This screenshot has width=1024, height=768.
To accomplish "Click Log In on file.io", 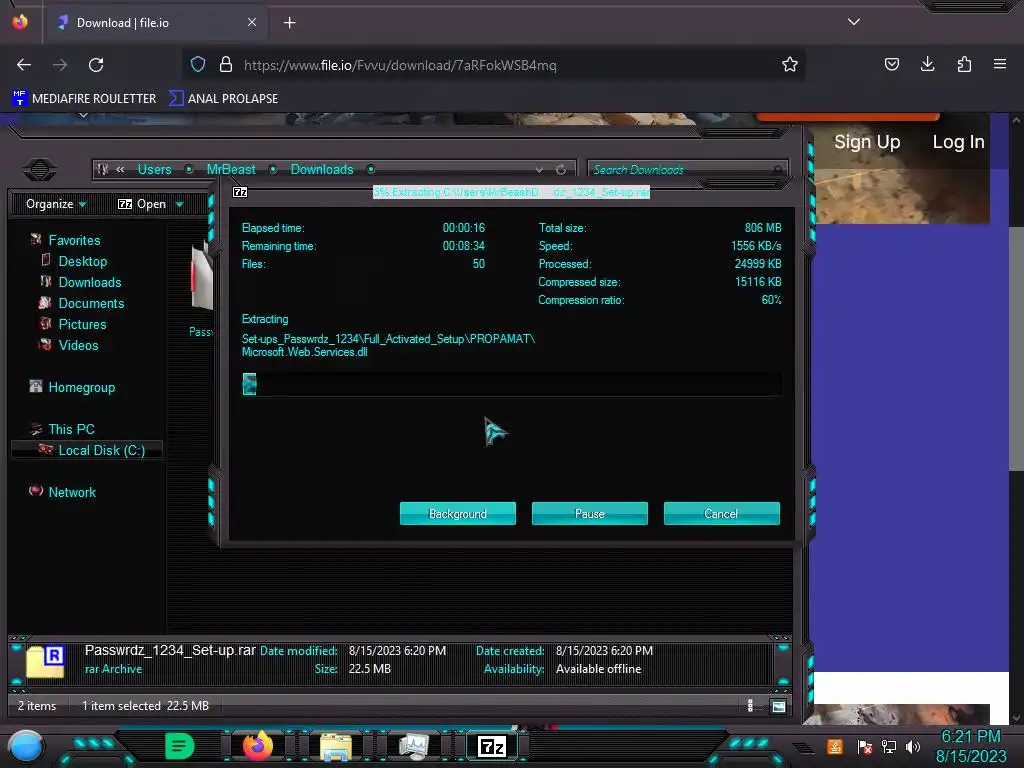I will point(958,142).
